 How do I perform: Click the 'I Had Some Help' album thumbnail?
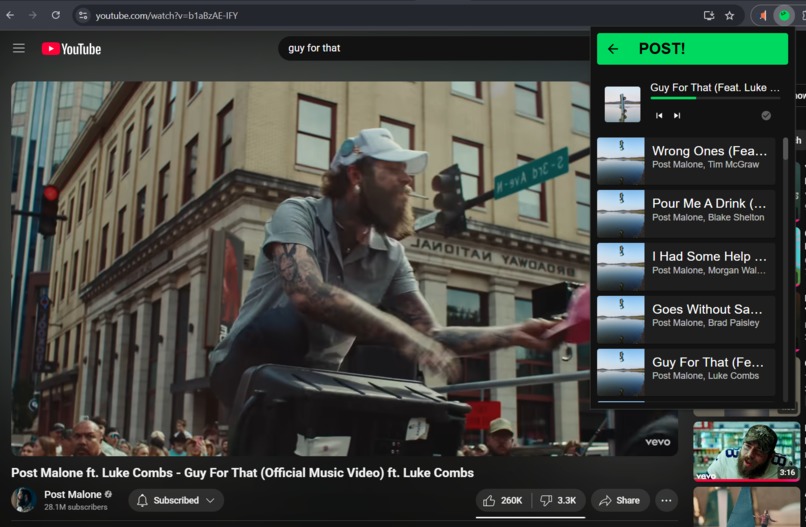coord(620,266)
